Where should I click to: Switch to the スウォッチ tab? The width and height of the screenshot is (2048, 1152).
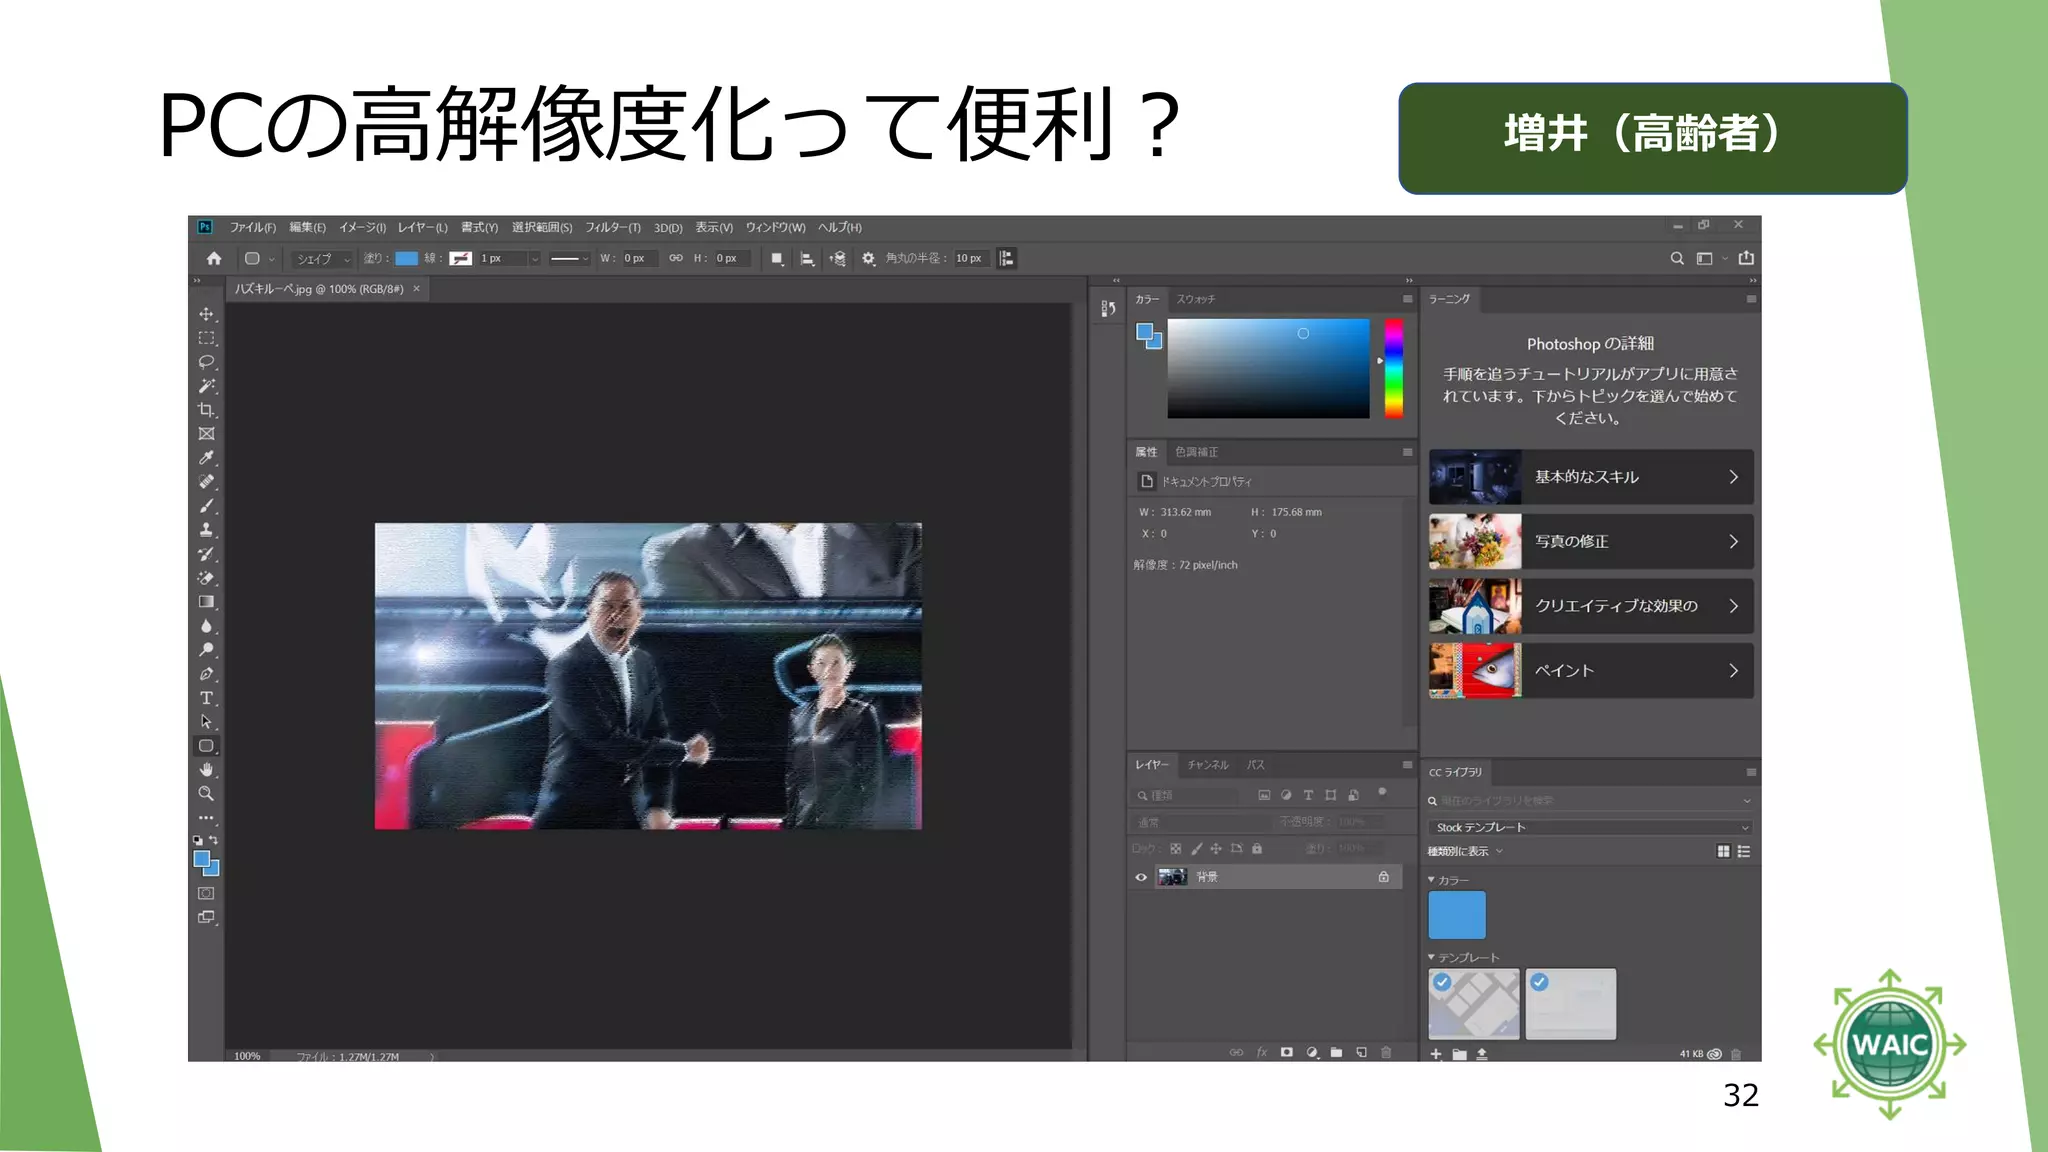click(x=1196, y=299)
